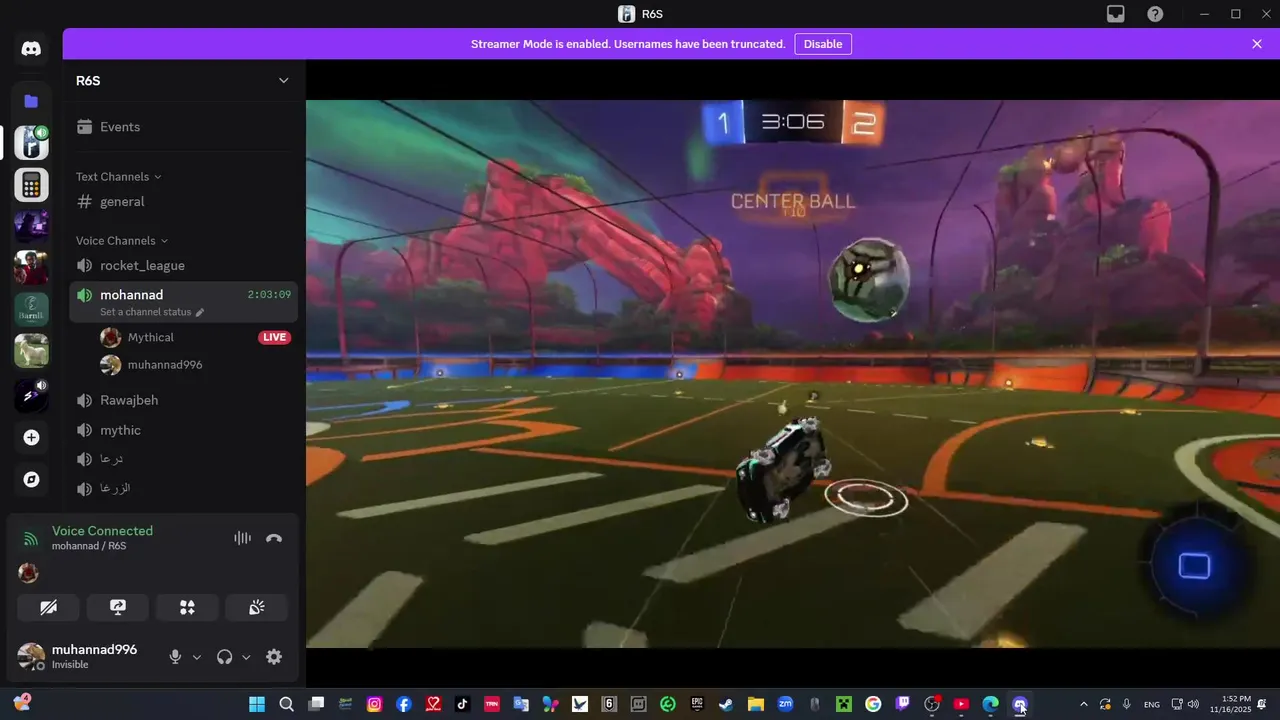The width and height of the screenshot is (1280, 720).
Task: Open Steam from the taskbar
Action: coord(726,704)
